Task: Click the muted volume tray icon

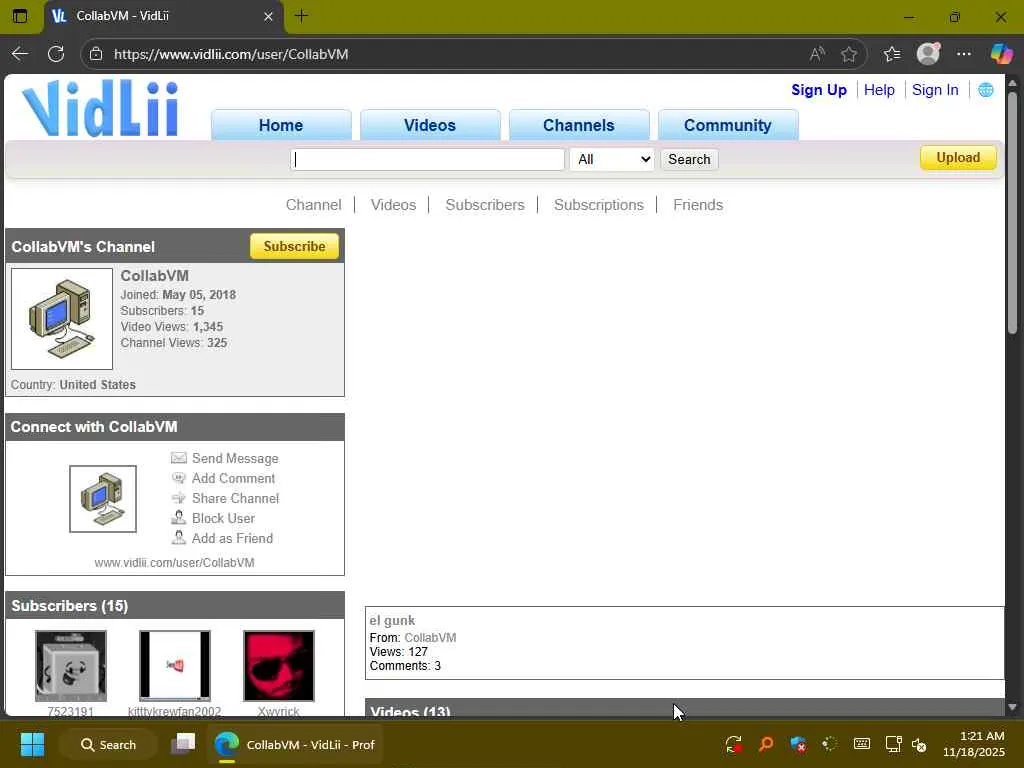Action: pos(920,744)
